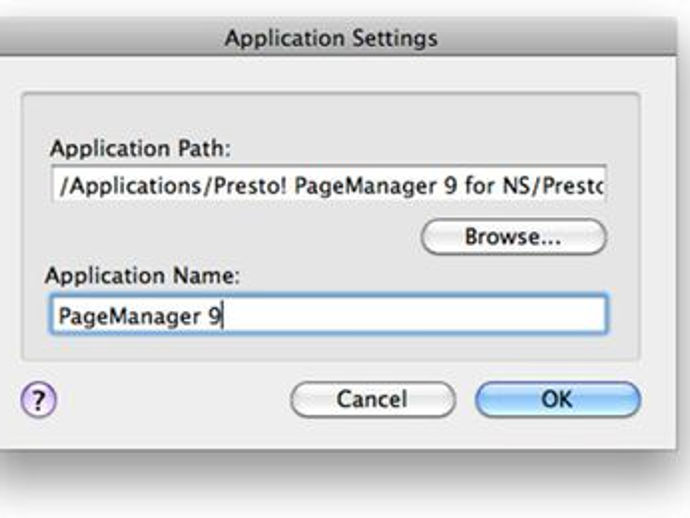Click Browse... to locate an application

click(x=514, y=237)
